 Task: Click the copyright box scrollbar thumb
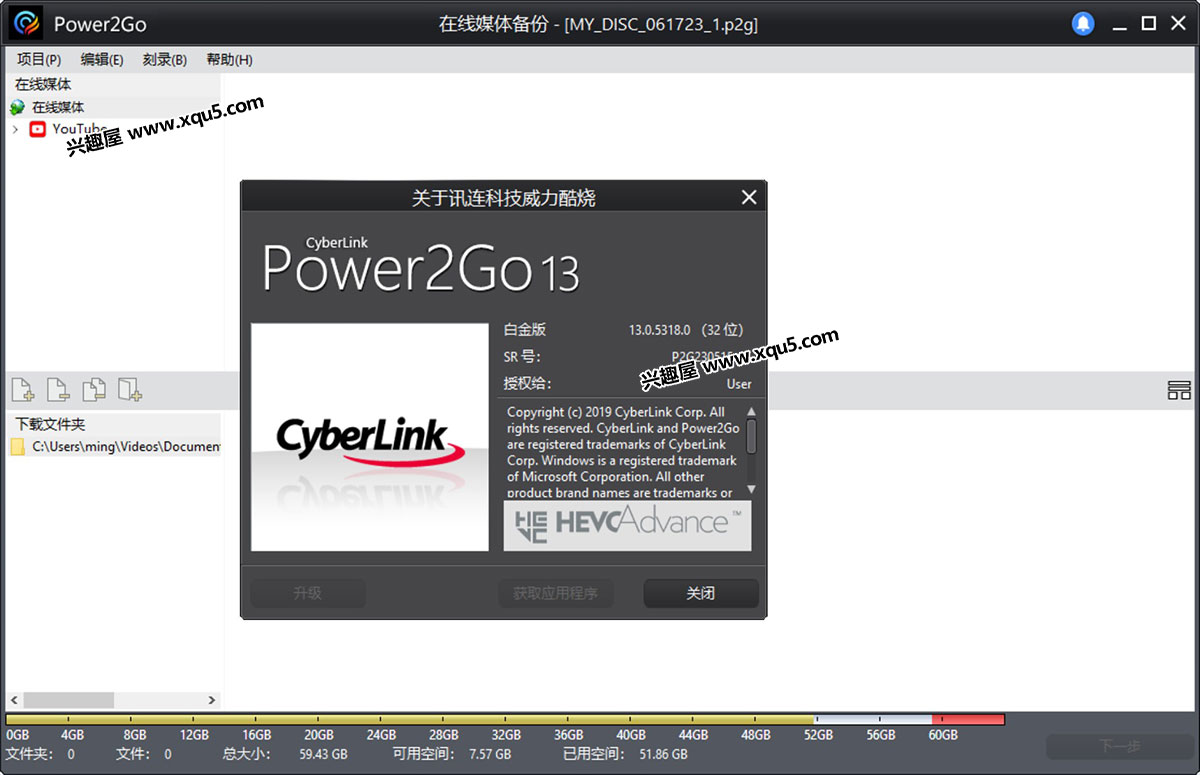coord(751,436)
